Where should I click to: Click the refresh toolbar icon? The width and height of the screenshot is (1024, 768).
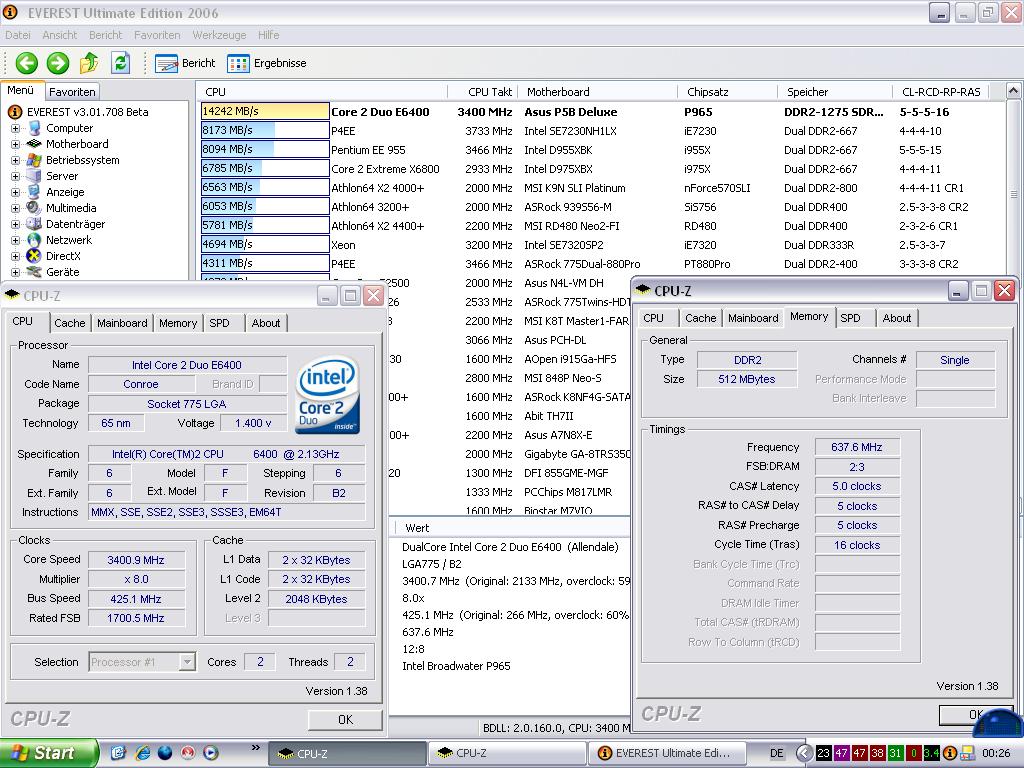tap(120, 63)
